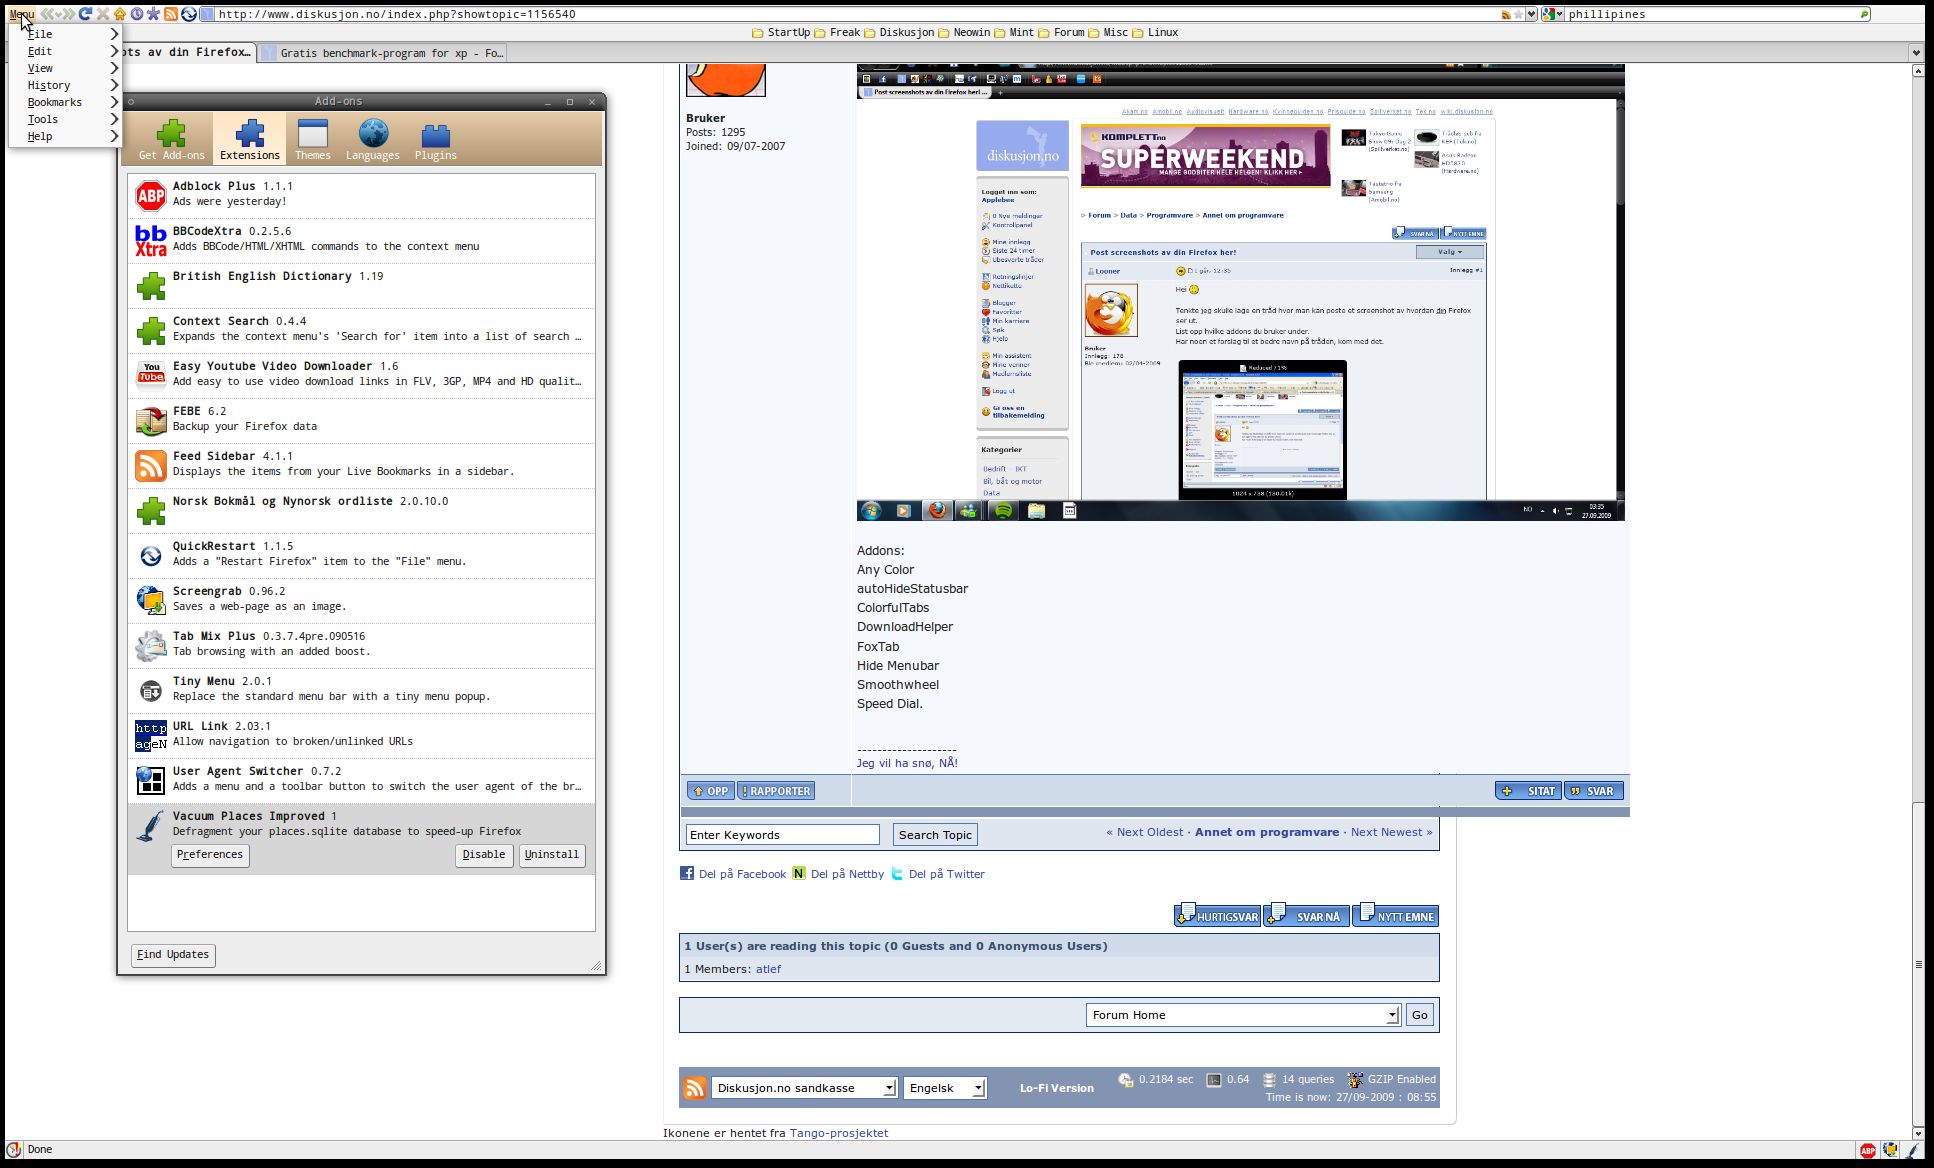This screenshot has height=1168, width=1934.
Task: Click the Find Updates button
Action: click(173, 955)
